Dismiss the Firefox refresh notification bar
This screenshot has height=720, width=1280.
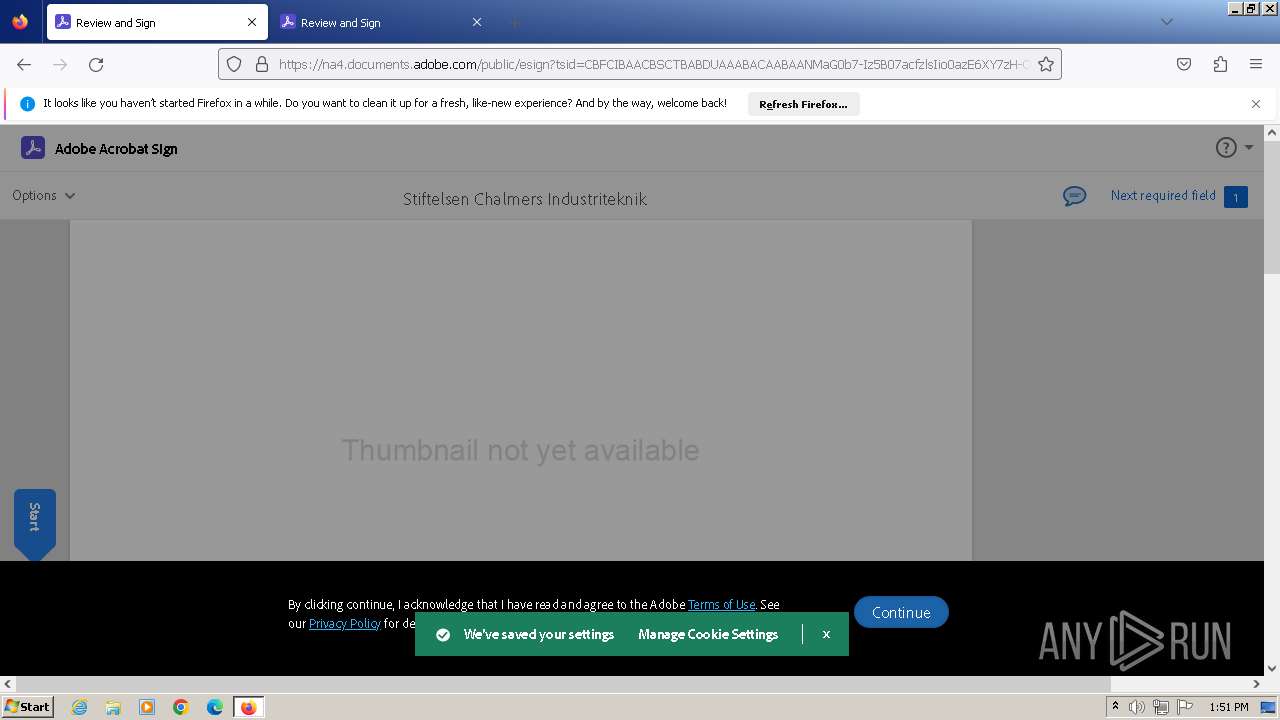pos(1256,104)
